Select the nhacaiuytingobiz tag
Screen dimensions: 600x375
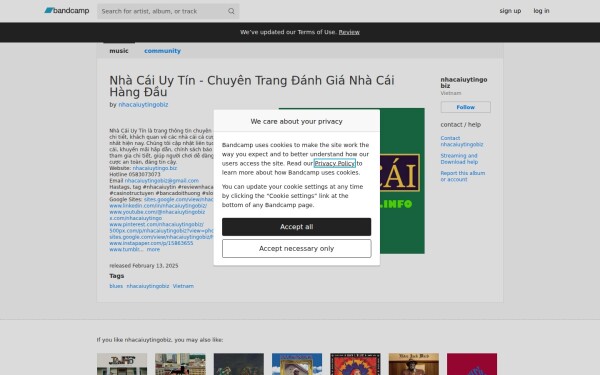pos(148,286)
